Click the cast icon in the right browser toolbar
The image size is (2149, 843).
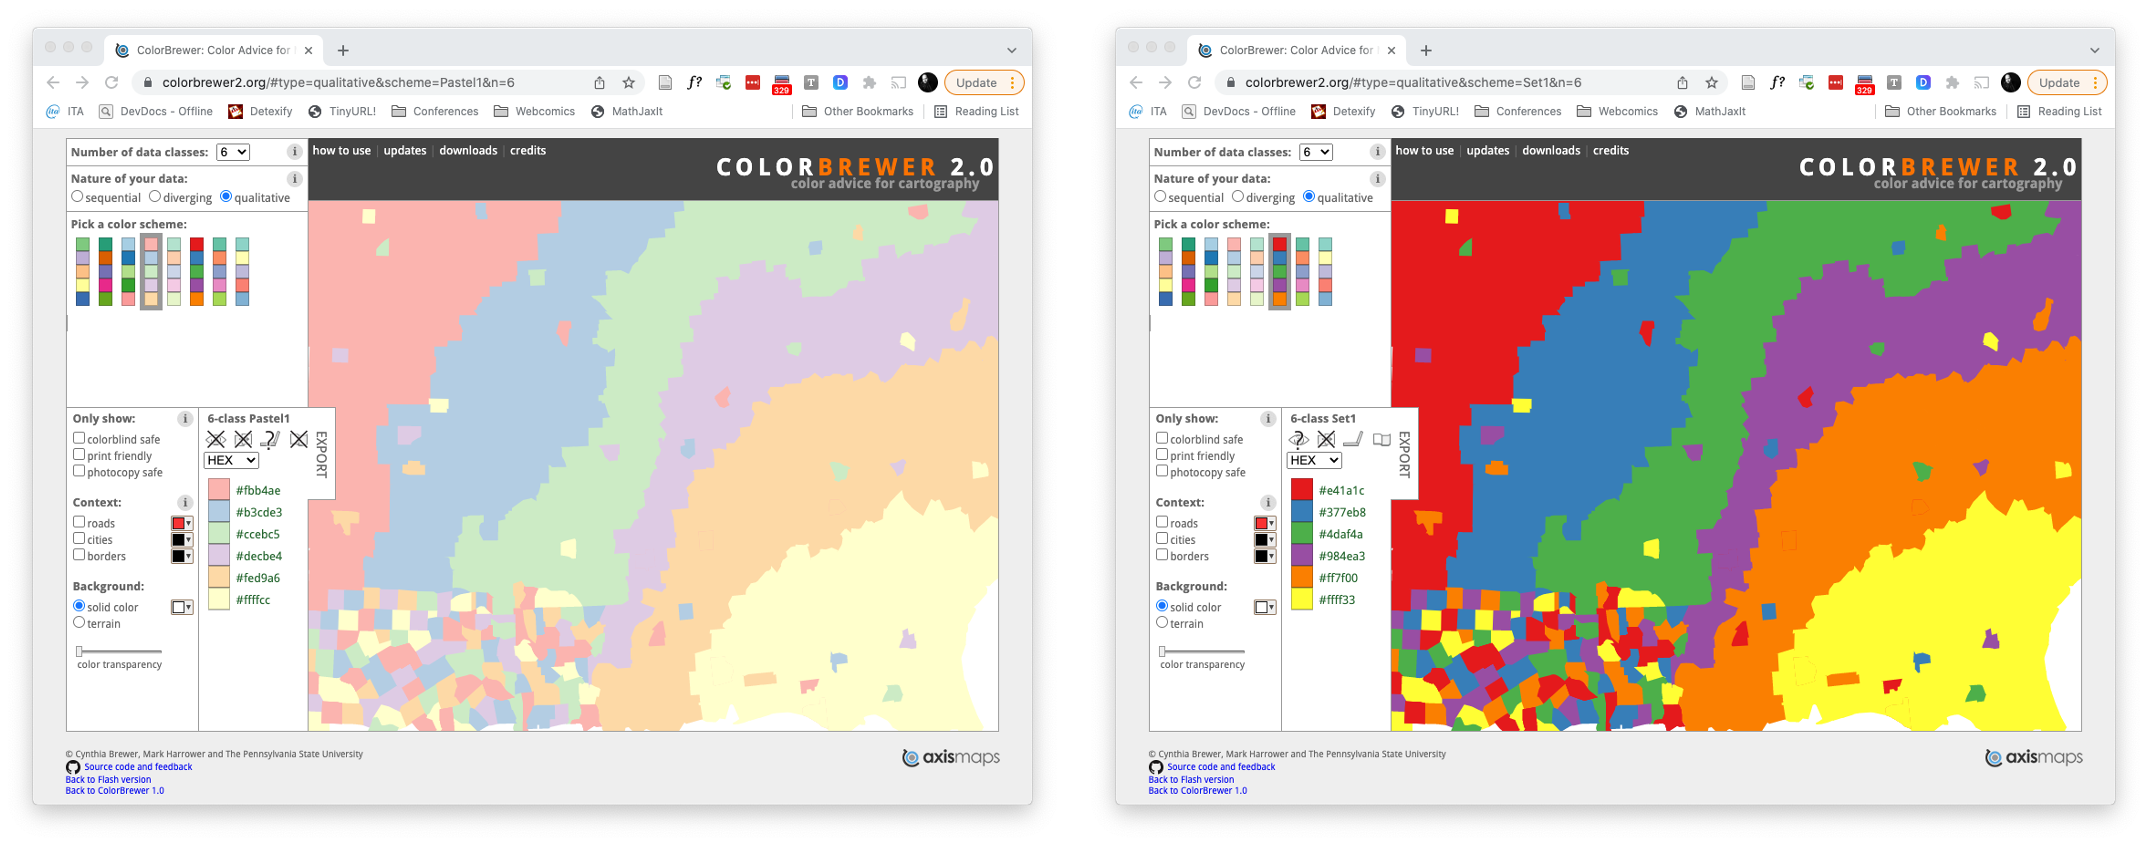point(1981,83)
